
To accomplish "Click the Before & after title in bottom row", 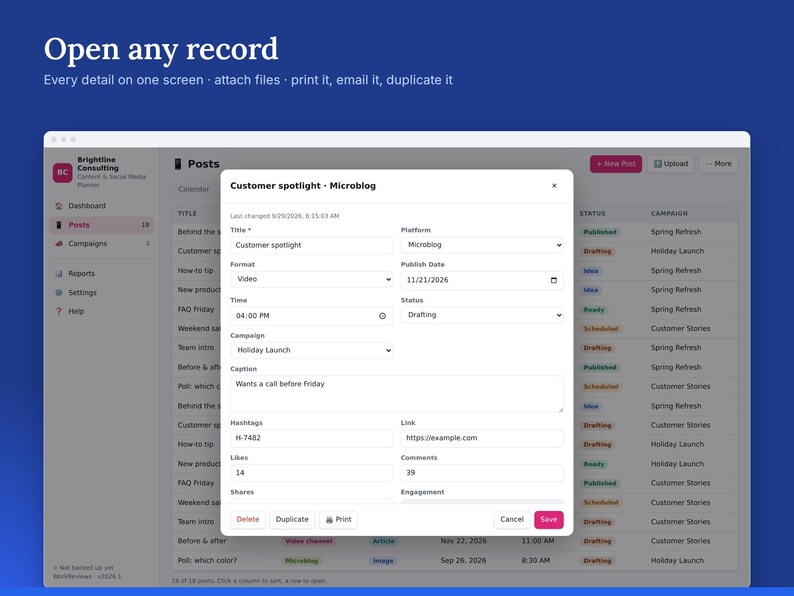I will [202, 541].
